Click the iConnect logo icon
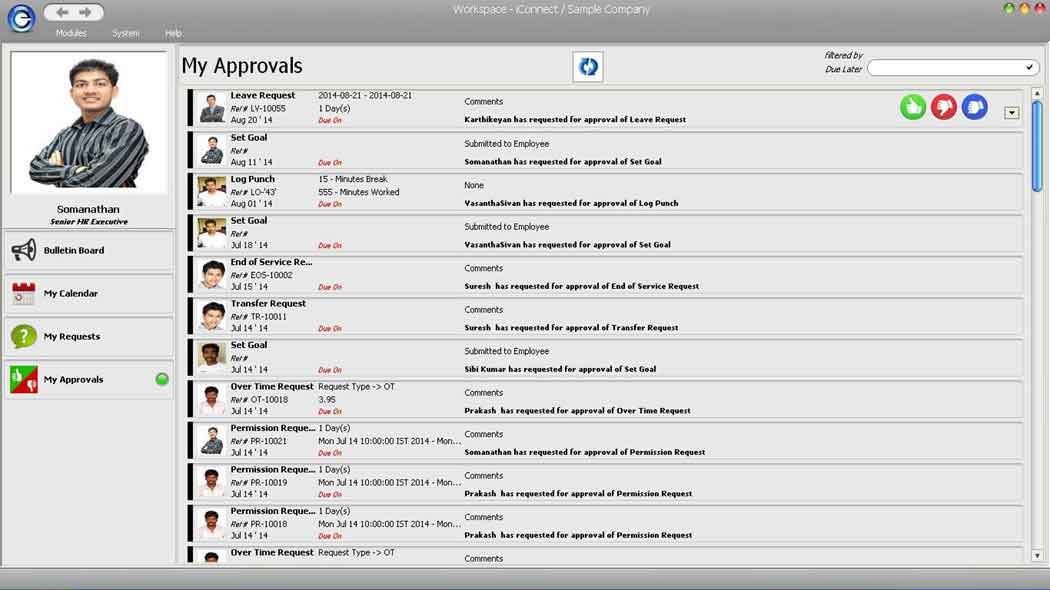 (21, 18)
